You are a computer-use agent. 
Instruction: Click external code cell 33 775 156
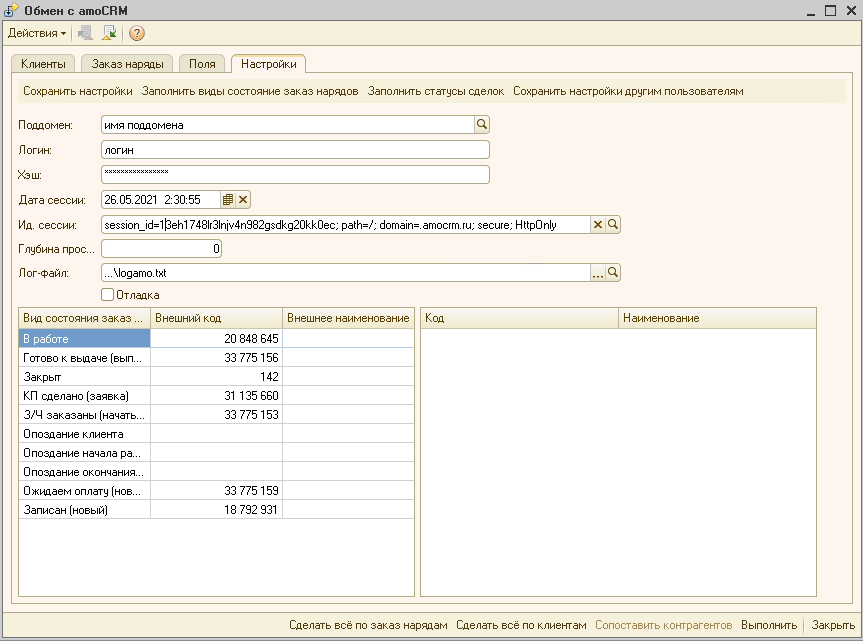(x=216, y=358)
